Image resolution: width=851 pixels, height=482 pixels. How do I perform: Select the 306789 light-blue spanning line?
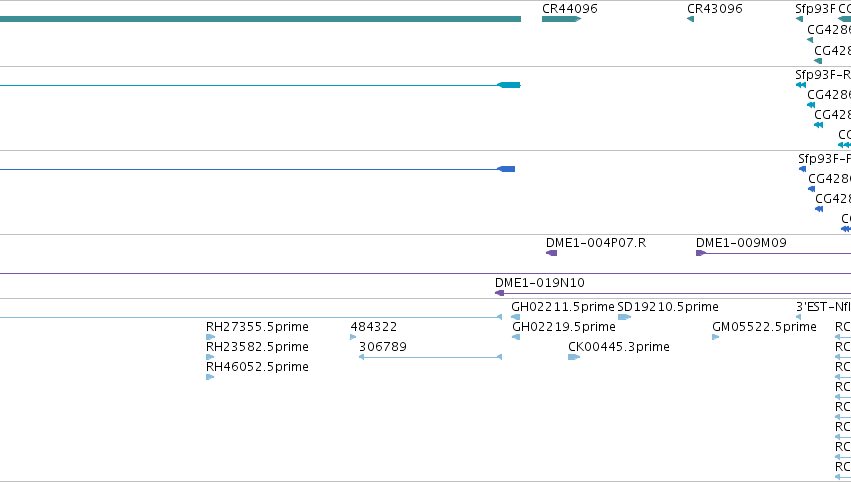430,357
